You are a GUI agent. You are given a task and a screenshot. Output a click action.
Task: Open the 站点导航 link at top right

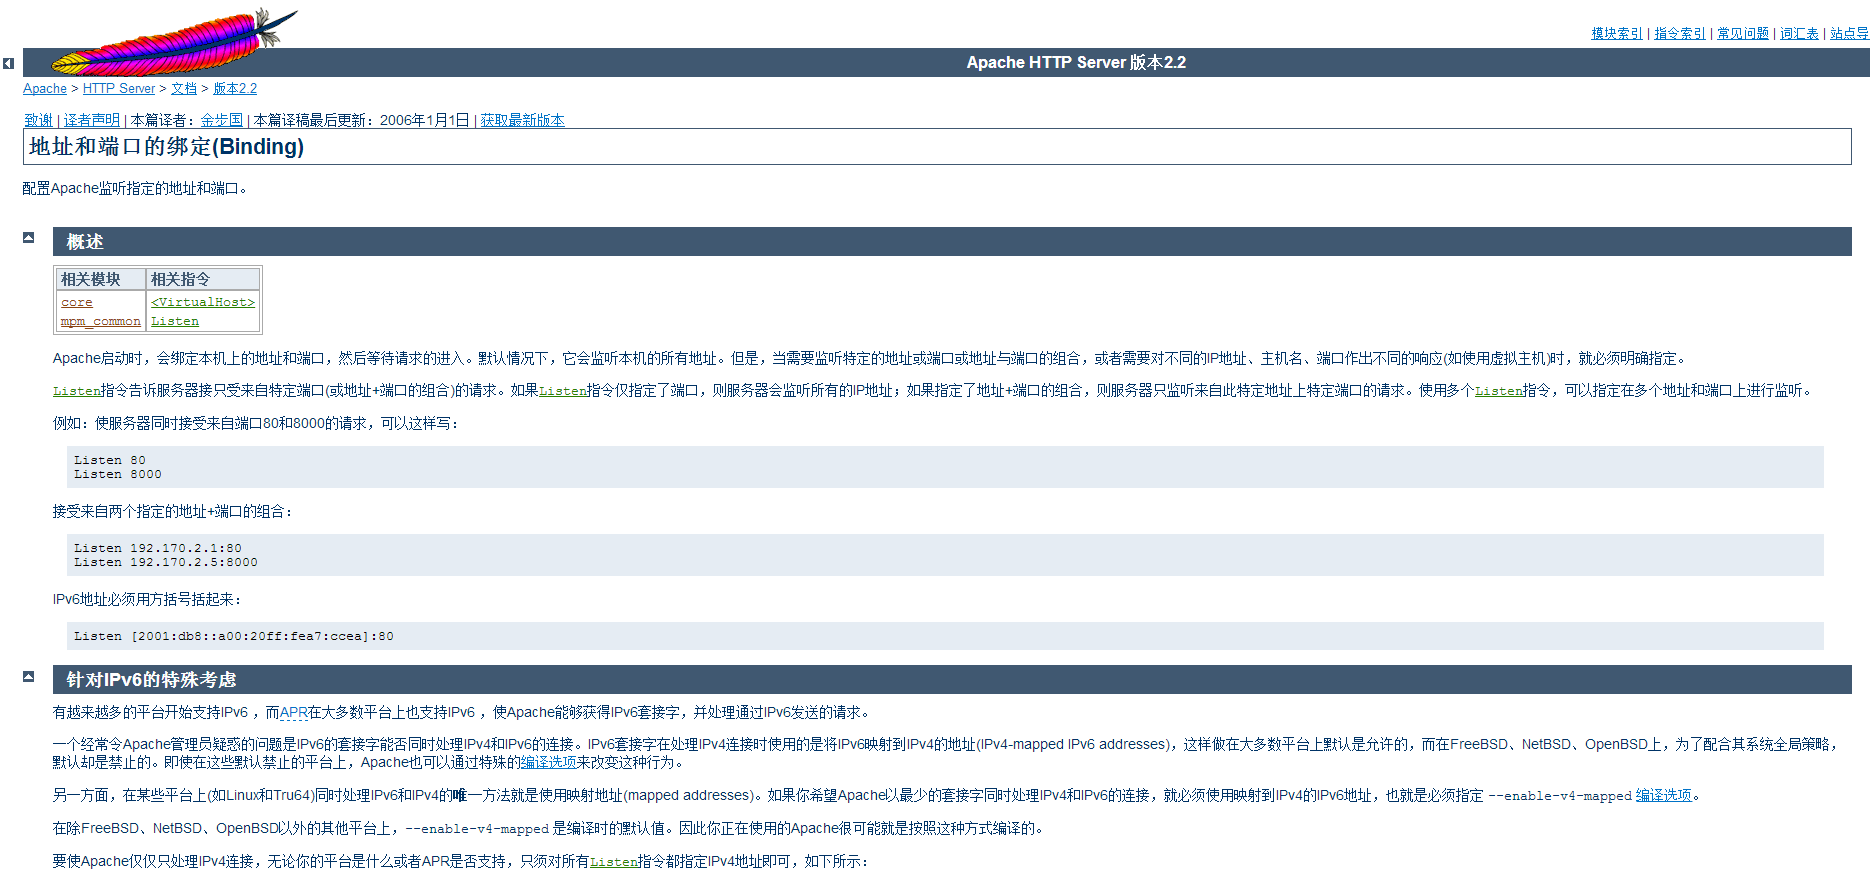(x=1849, y=33)
